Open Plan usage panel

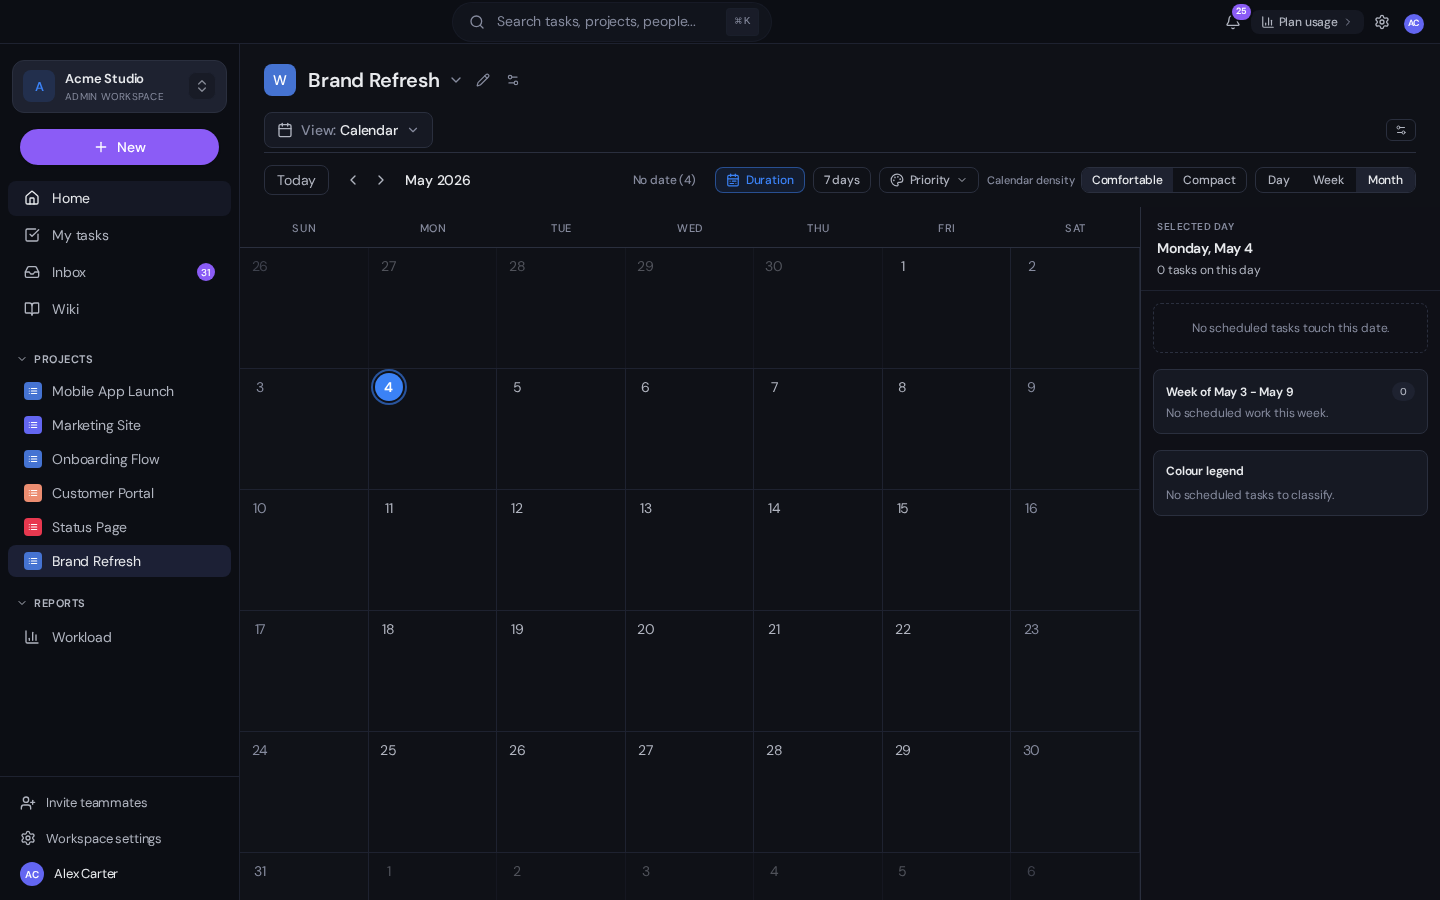click(1307, 22)
